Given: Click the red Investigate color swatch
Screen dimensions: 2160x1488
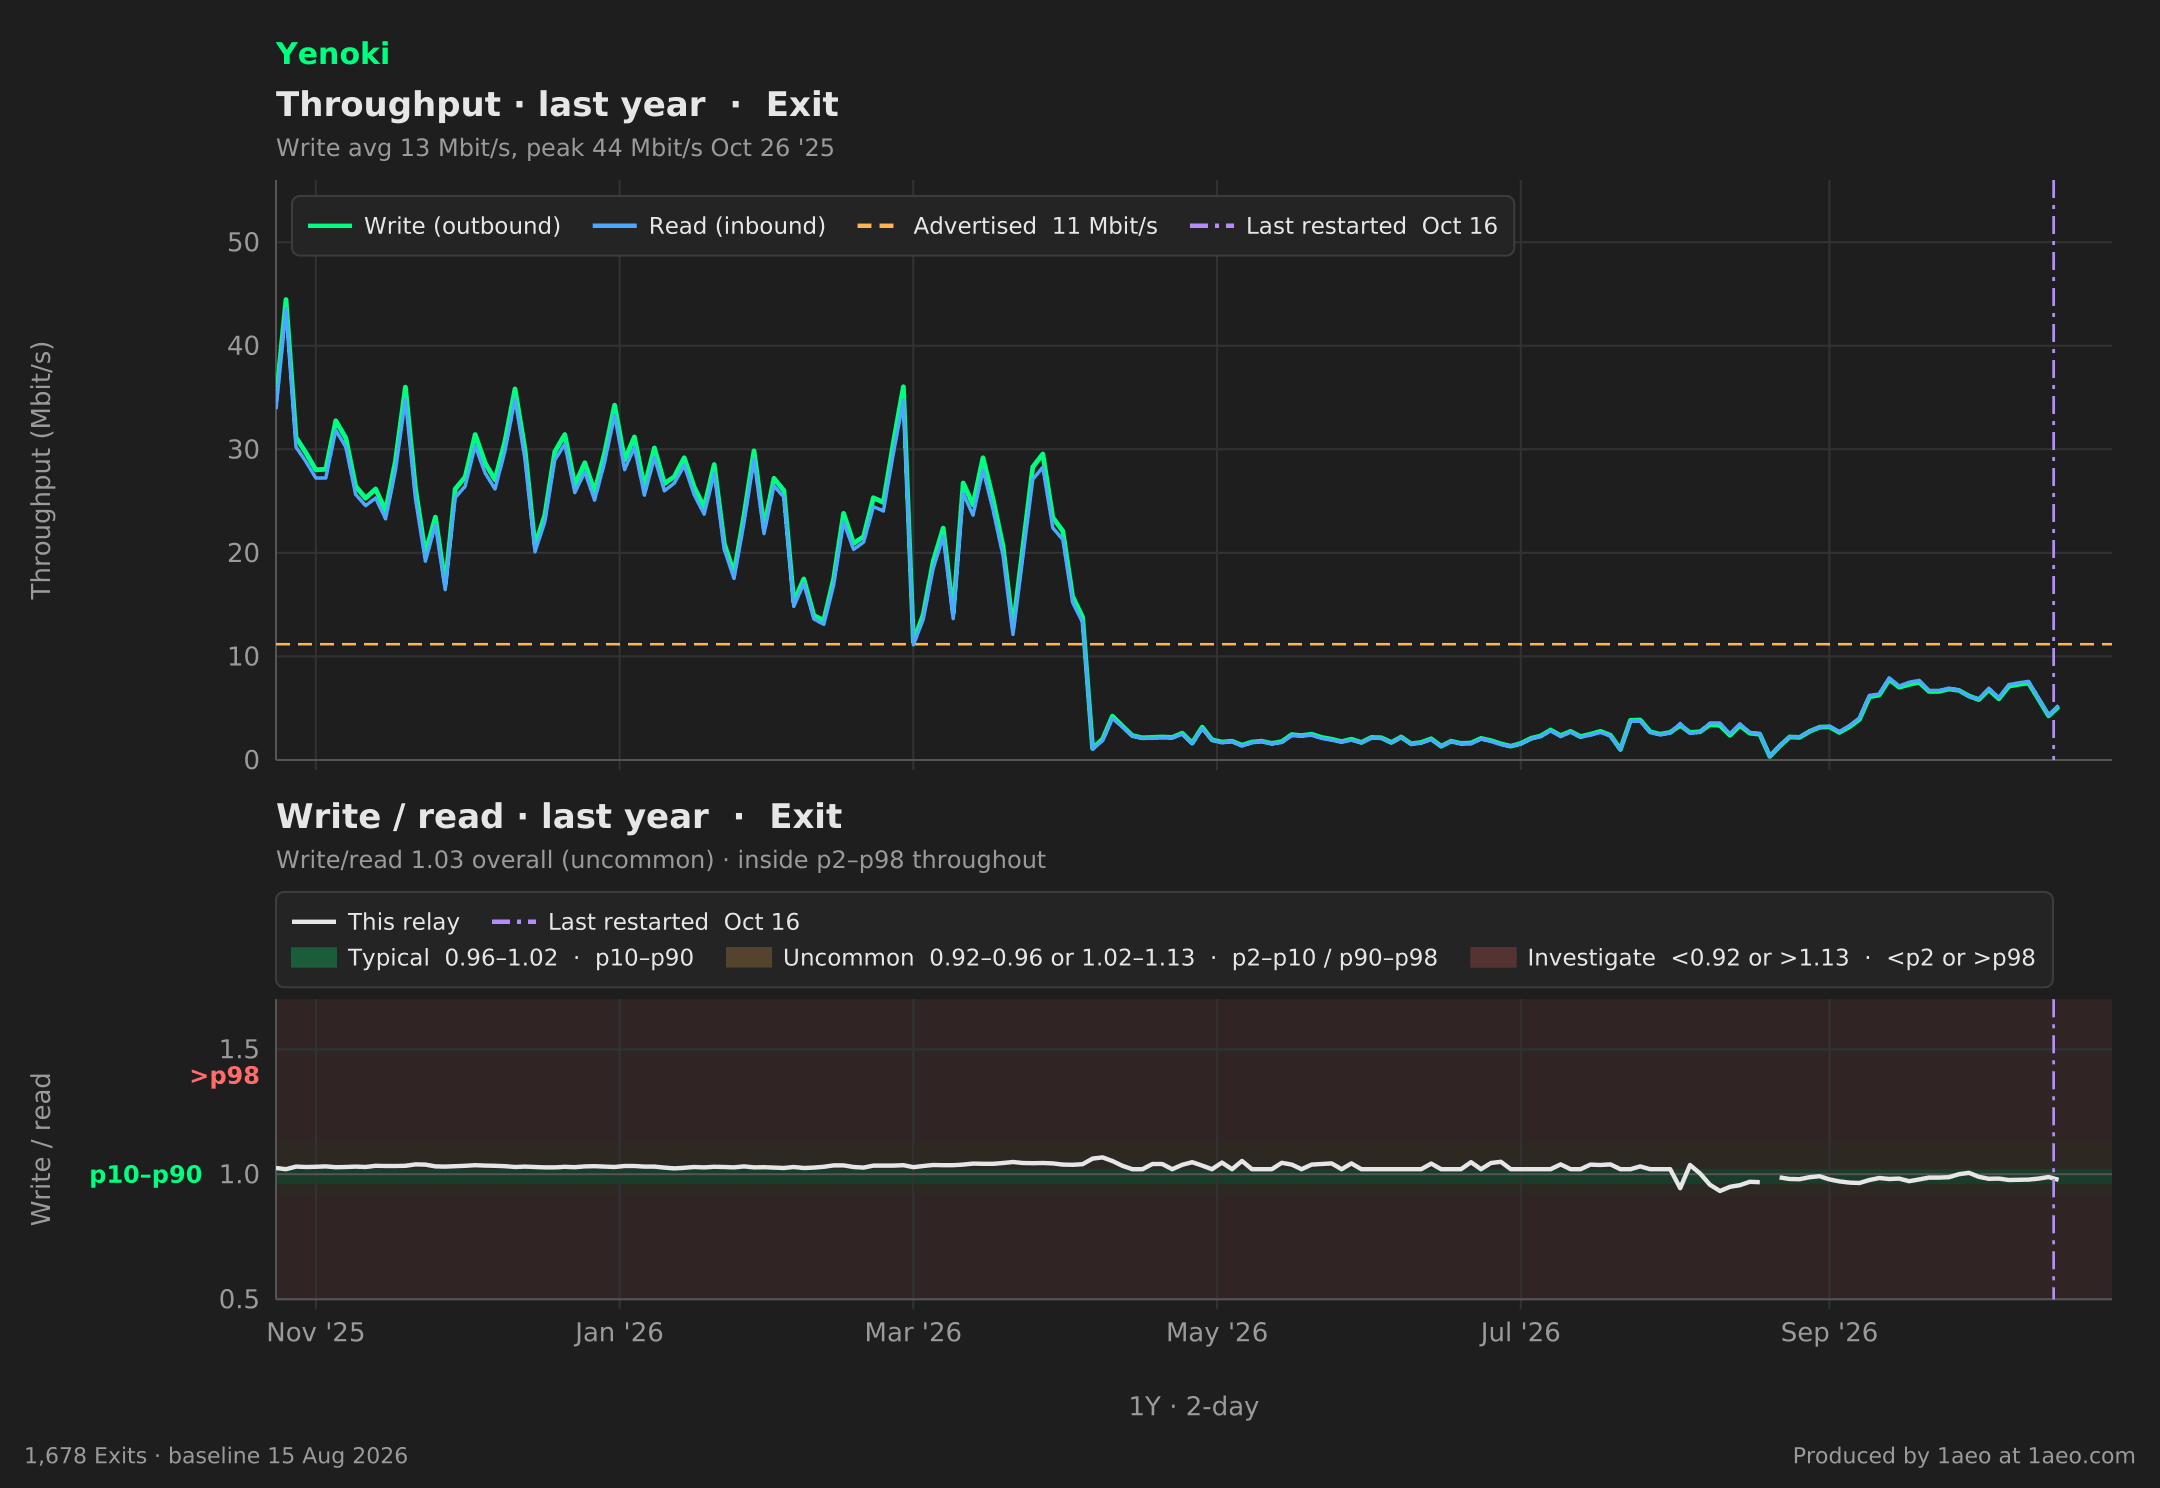Looking at the screenshot, I should pyautogui.click(x=1493, y=958).
